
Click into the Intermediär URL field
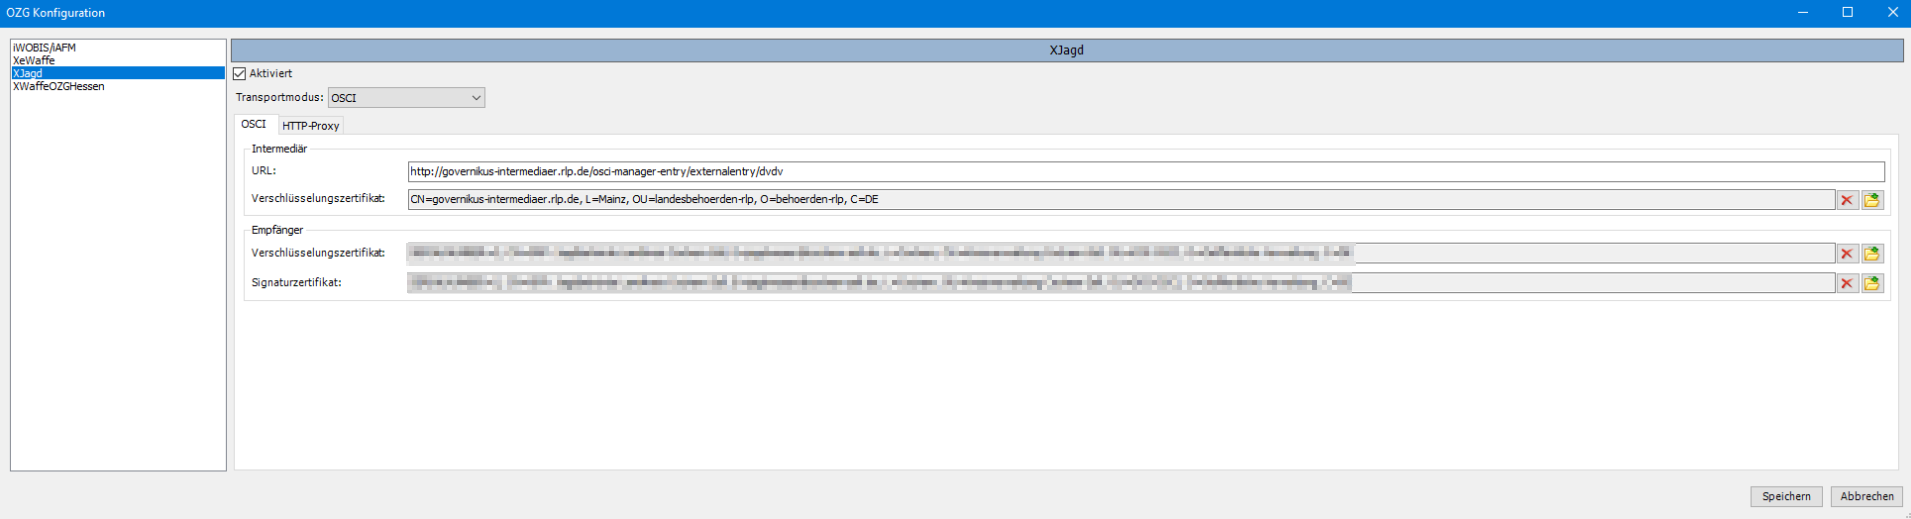(x=1145, y=172)
